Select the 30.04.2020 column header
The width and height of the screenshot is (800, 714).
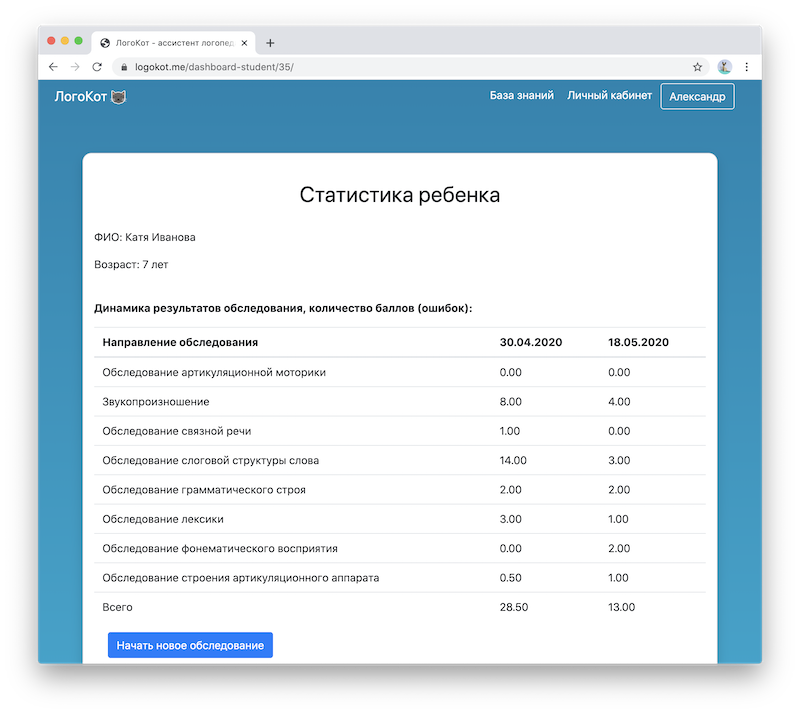coord(530,342)
